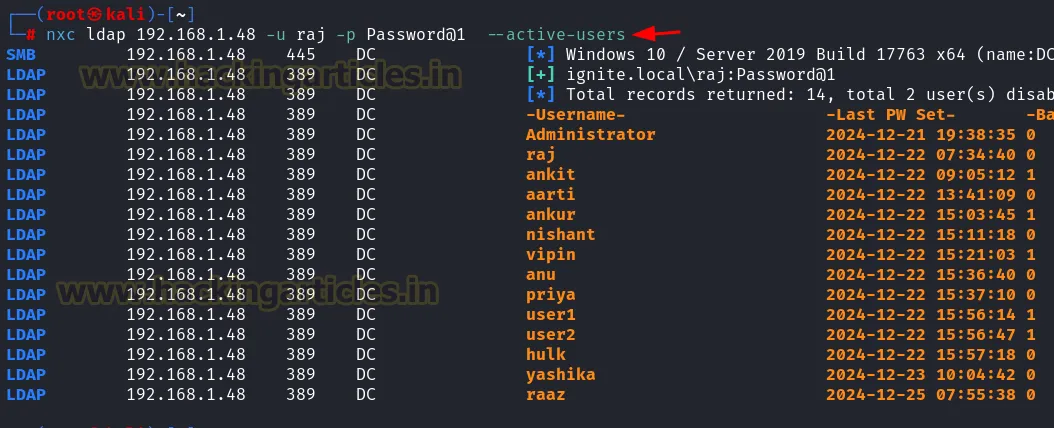Viewport: 1054px width, 428px height.
Task: Click the red # prompt symbol
Action: click(x=31, y=35)
